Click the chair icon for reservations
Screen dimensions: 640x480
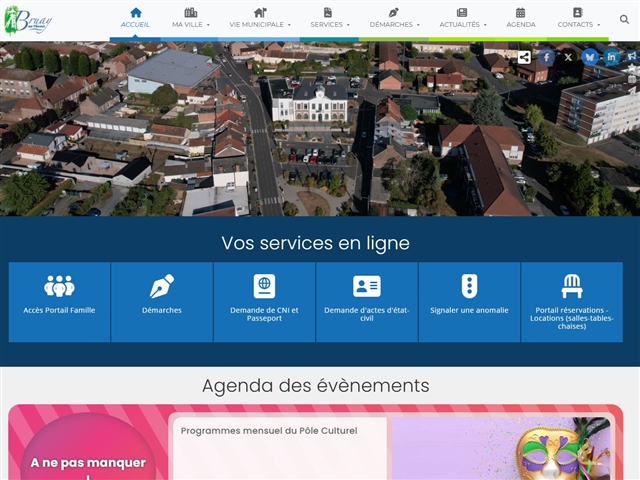572,286
